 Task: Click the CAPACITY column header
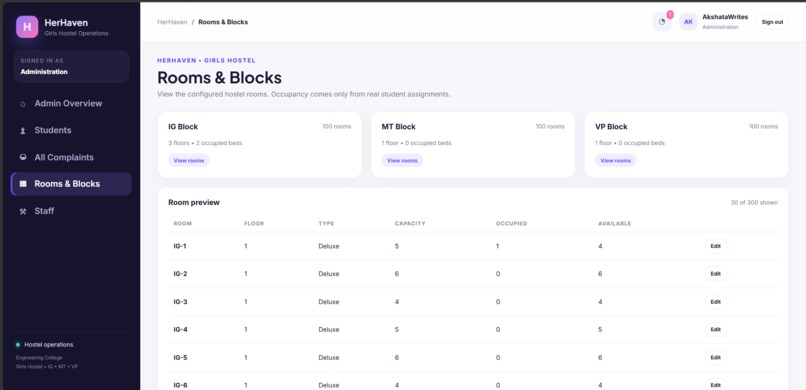click(x=410, y=224)
